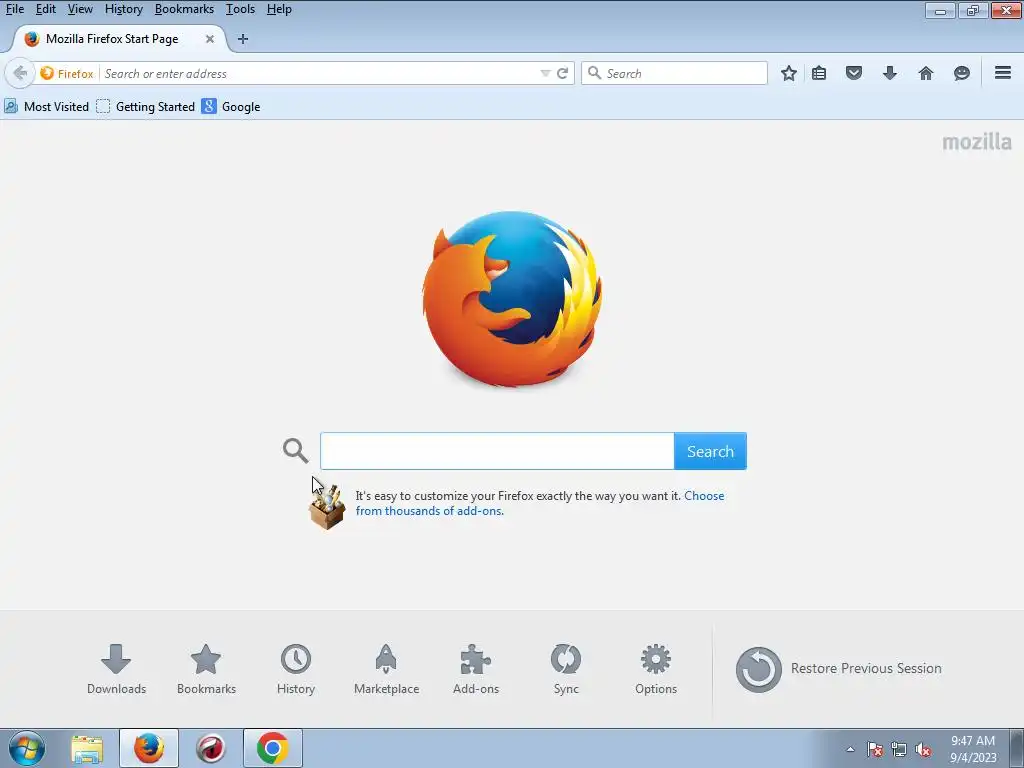The image size is (1024, 768).
Task: Close the Mozilla Firefox Start Page tab
Action: click(210, 39)
